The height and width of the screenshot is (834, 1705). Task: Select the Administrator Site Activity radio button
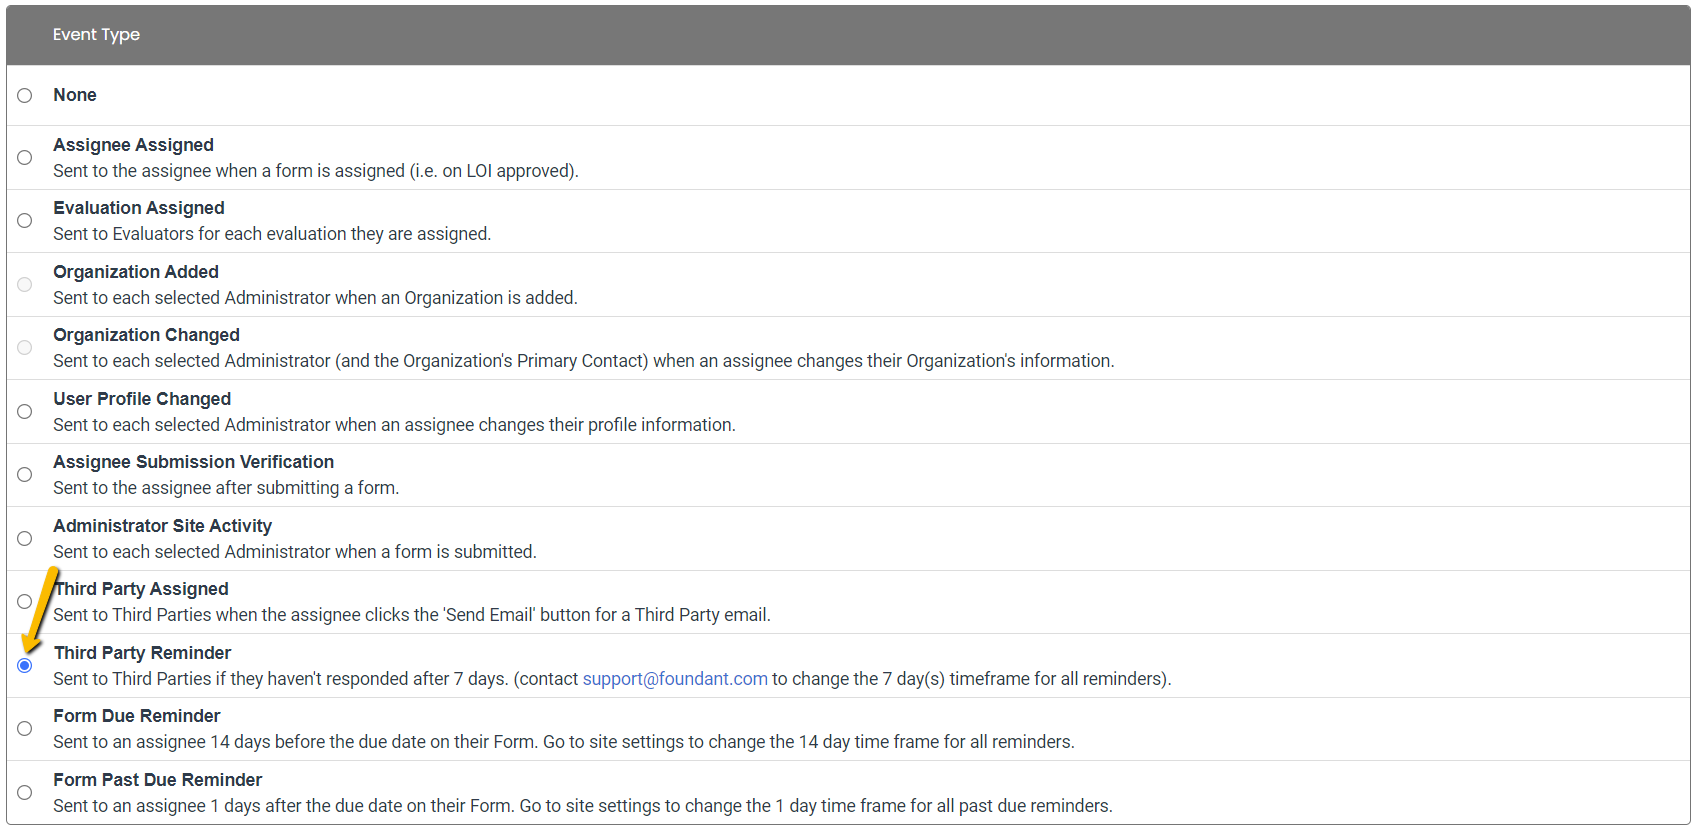(x=25, y=539)
